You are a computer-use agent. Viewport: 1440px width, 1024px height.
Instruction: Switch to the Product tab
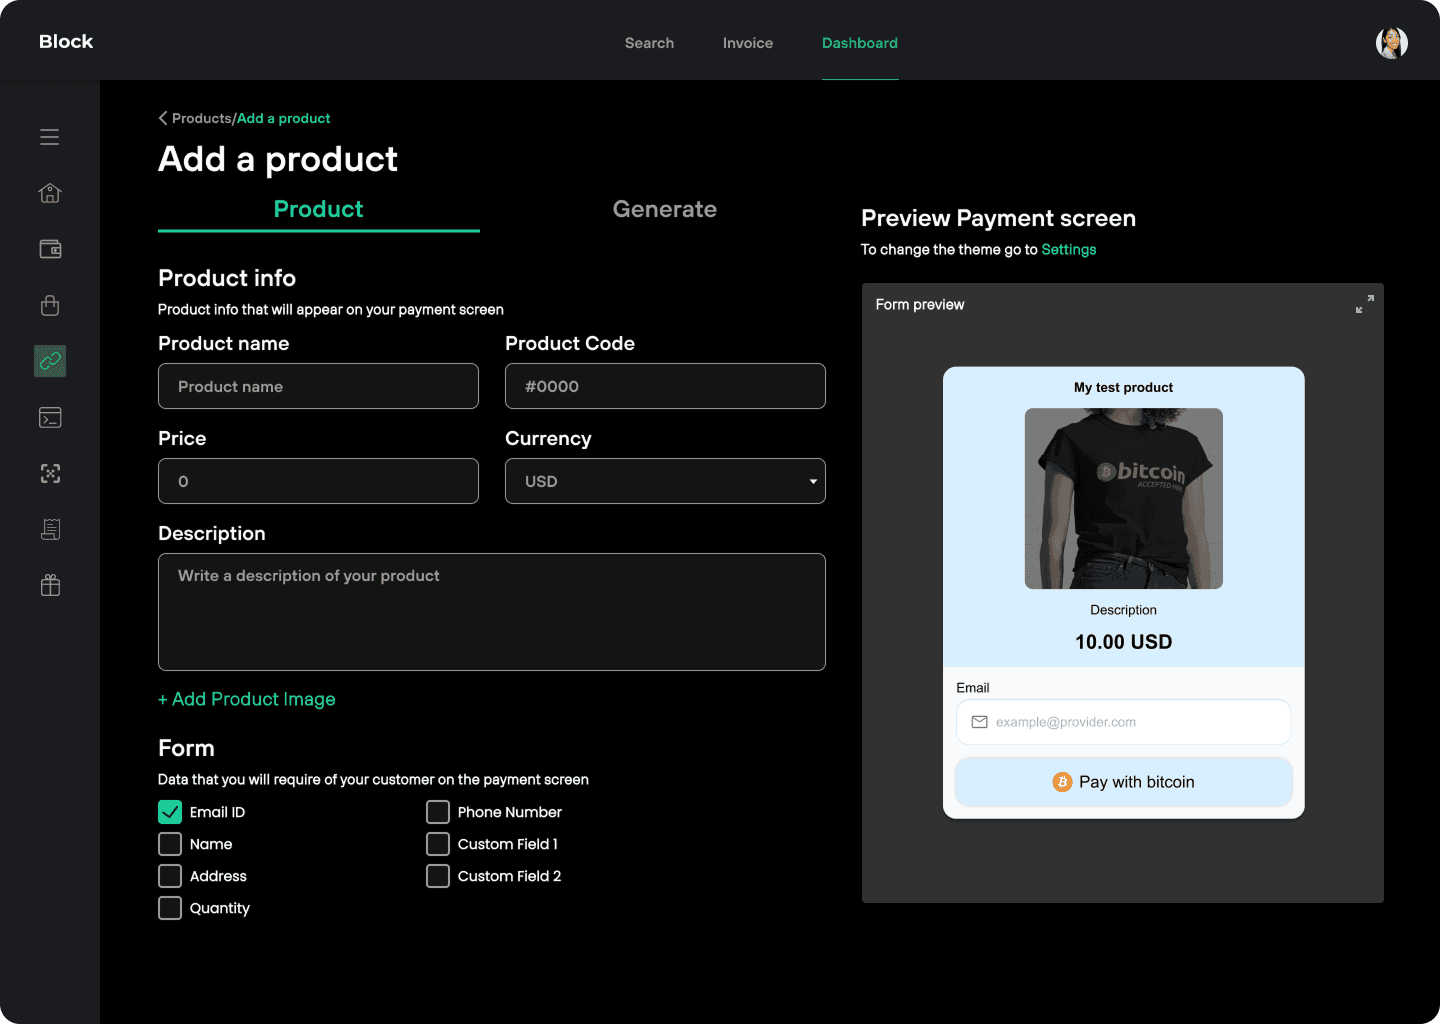tap(319, 209)
